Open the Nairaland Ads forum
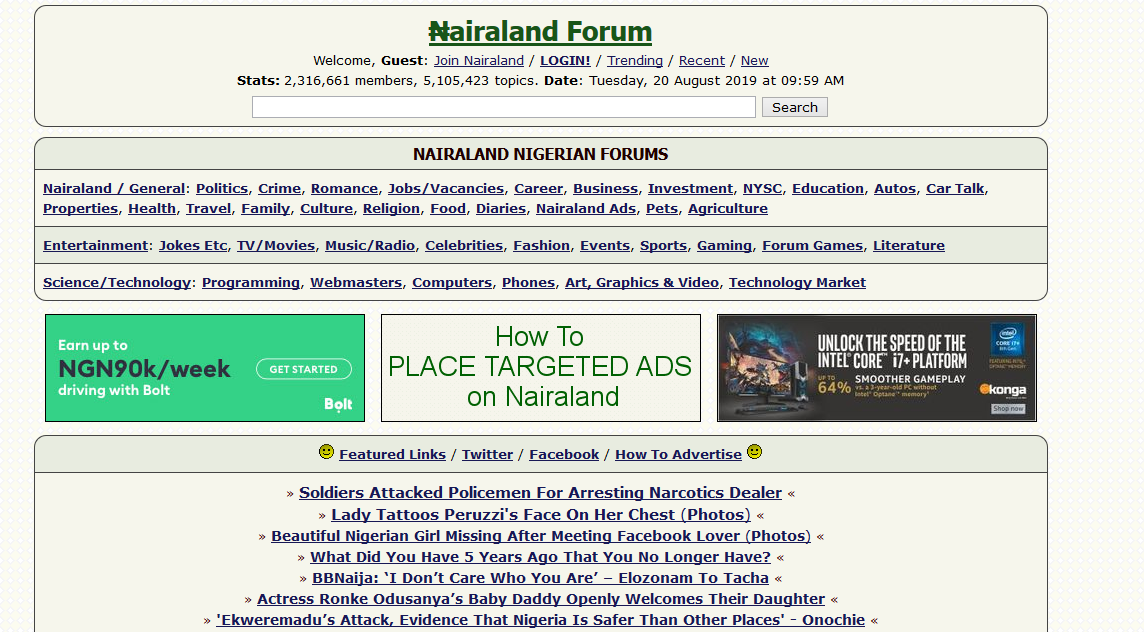Viewport: 1144px width, 632px height. (x=586, y=209)
